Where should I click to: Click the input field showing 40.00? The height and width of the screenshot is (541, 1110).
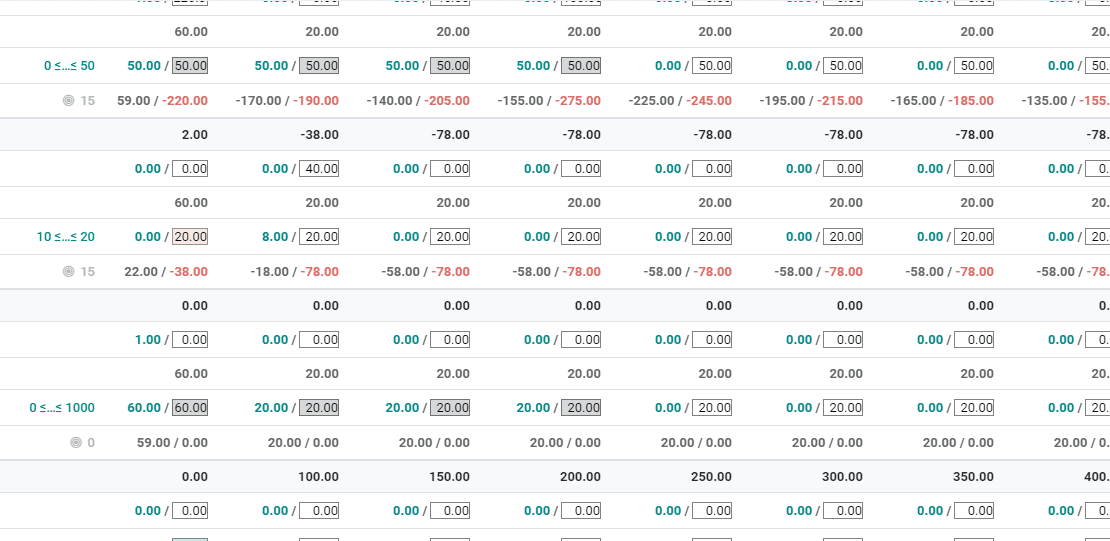click(x=320, y=169)
